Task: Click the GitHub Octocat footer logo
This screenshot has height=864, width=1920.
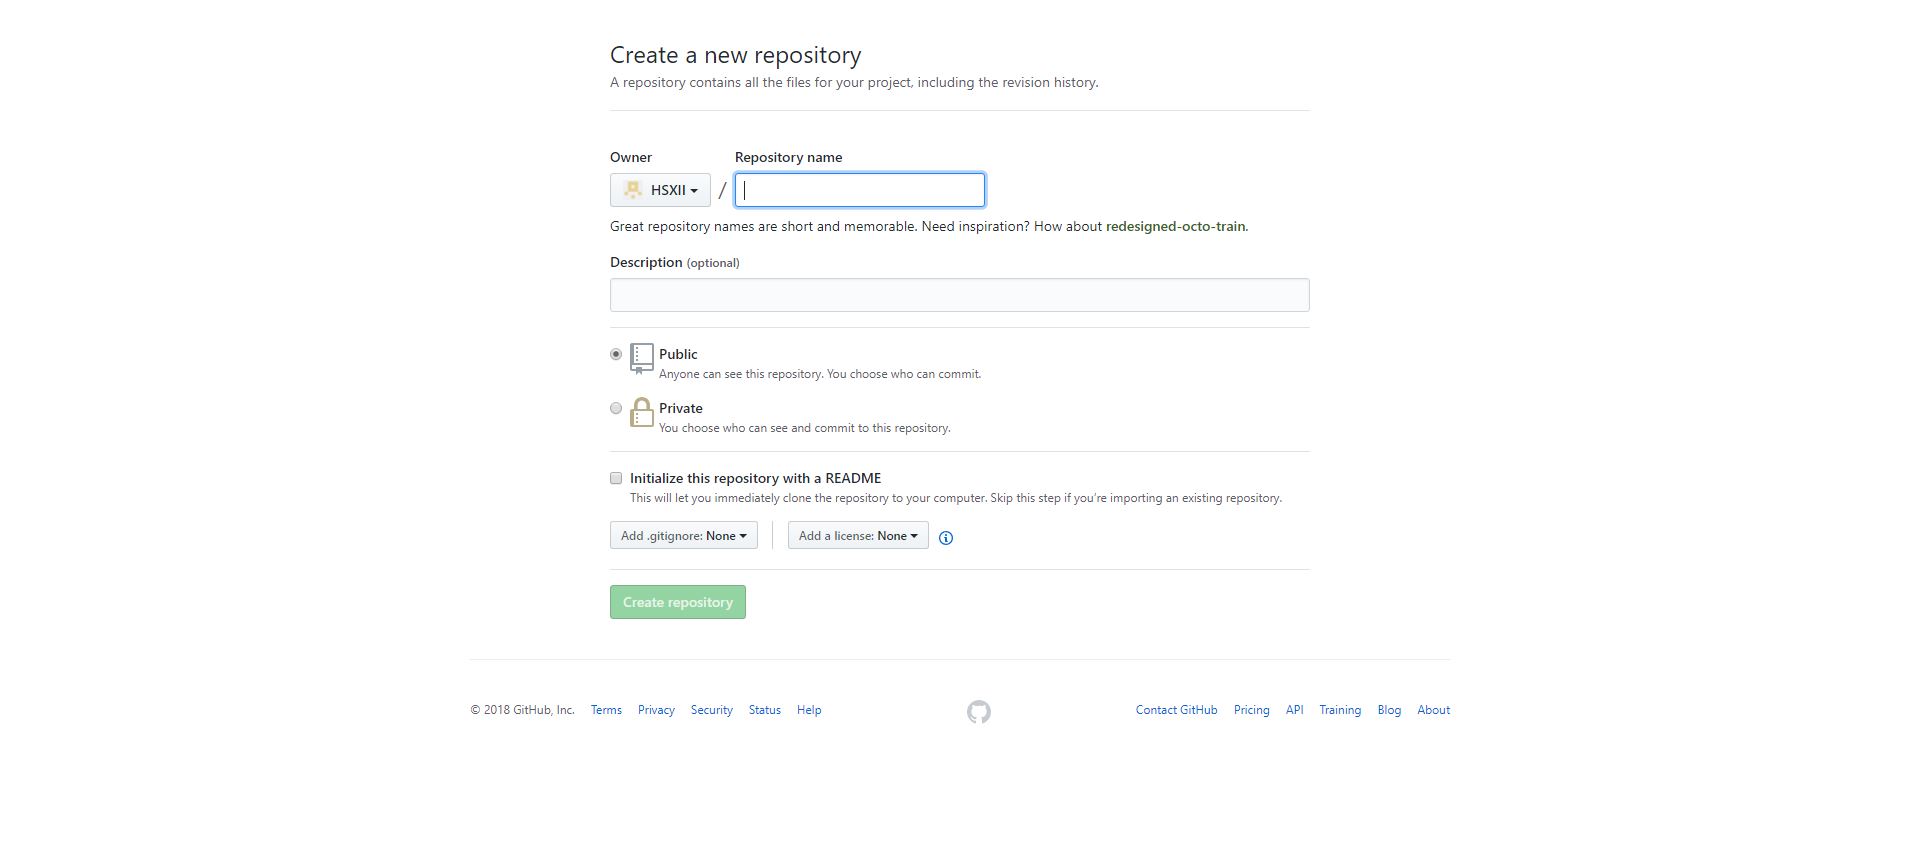Action: coord(979,711)
